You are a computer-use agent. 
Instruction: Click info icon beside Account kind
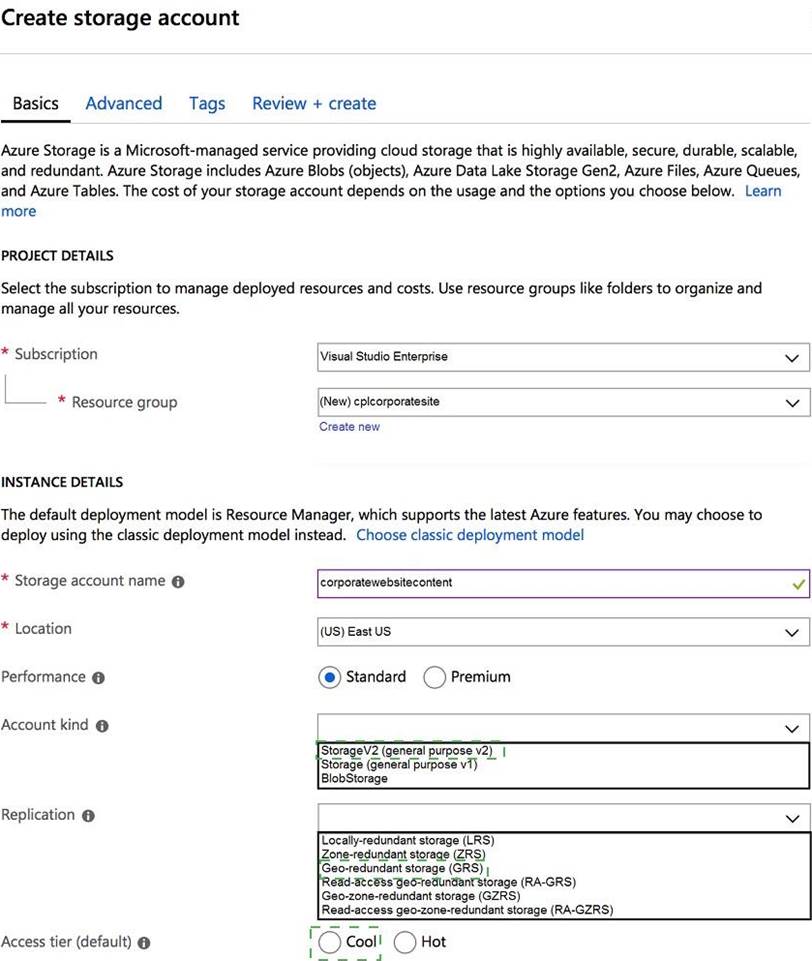coord(102,726)
